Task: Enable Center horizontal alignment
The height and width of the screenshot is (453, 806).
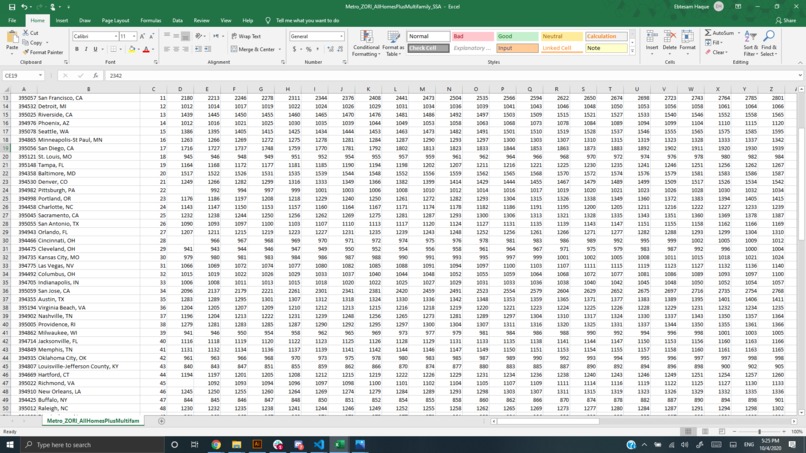Action: [x=176, y=49]
